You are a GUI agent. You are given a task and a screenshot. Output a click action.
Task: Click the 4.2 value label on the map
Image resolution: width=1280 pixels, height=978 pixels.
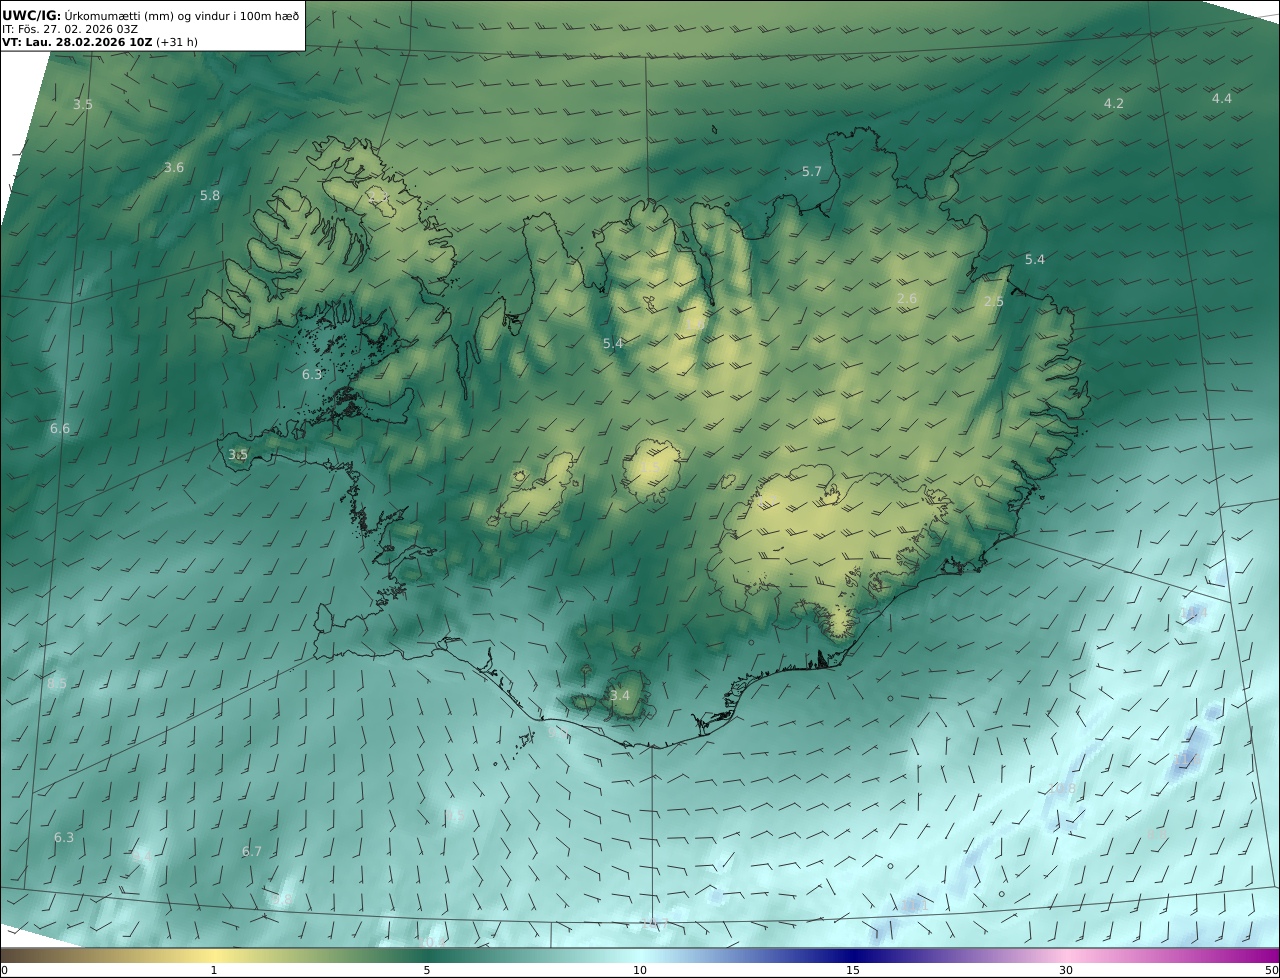(x=1114, y=104)
